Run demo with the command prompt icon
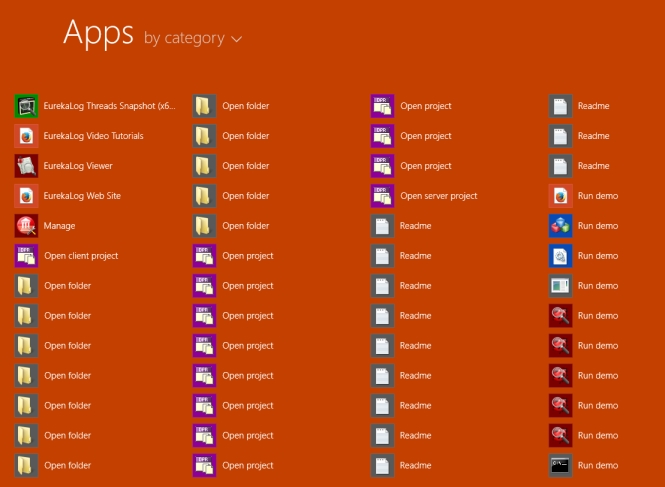Viewport: 665px width, 487px height. tap(584, 465)
